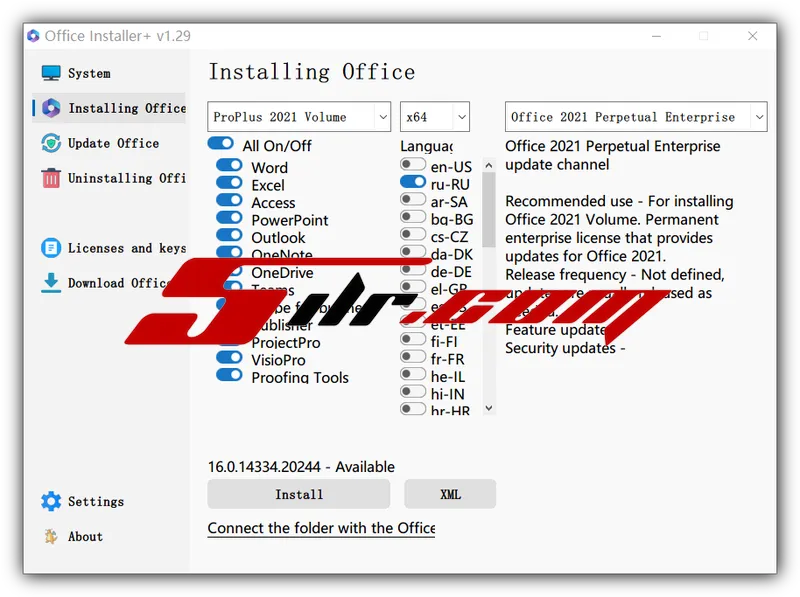This screenshot has width=800, height=597.
Task: Open the ProPlus 2021 Volume dropdown
Action: pyautogui.click(x=299, y=117)
